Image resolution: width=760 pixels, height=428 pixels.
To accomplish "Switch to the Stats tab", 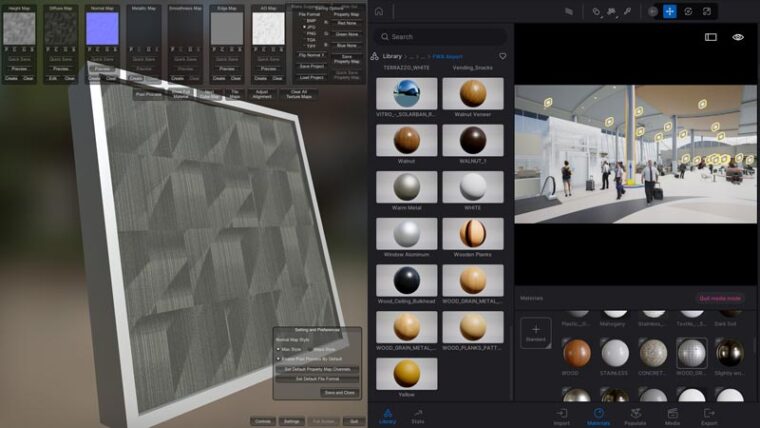I will pyautogui.click(x=417, y=416).
